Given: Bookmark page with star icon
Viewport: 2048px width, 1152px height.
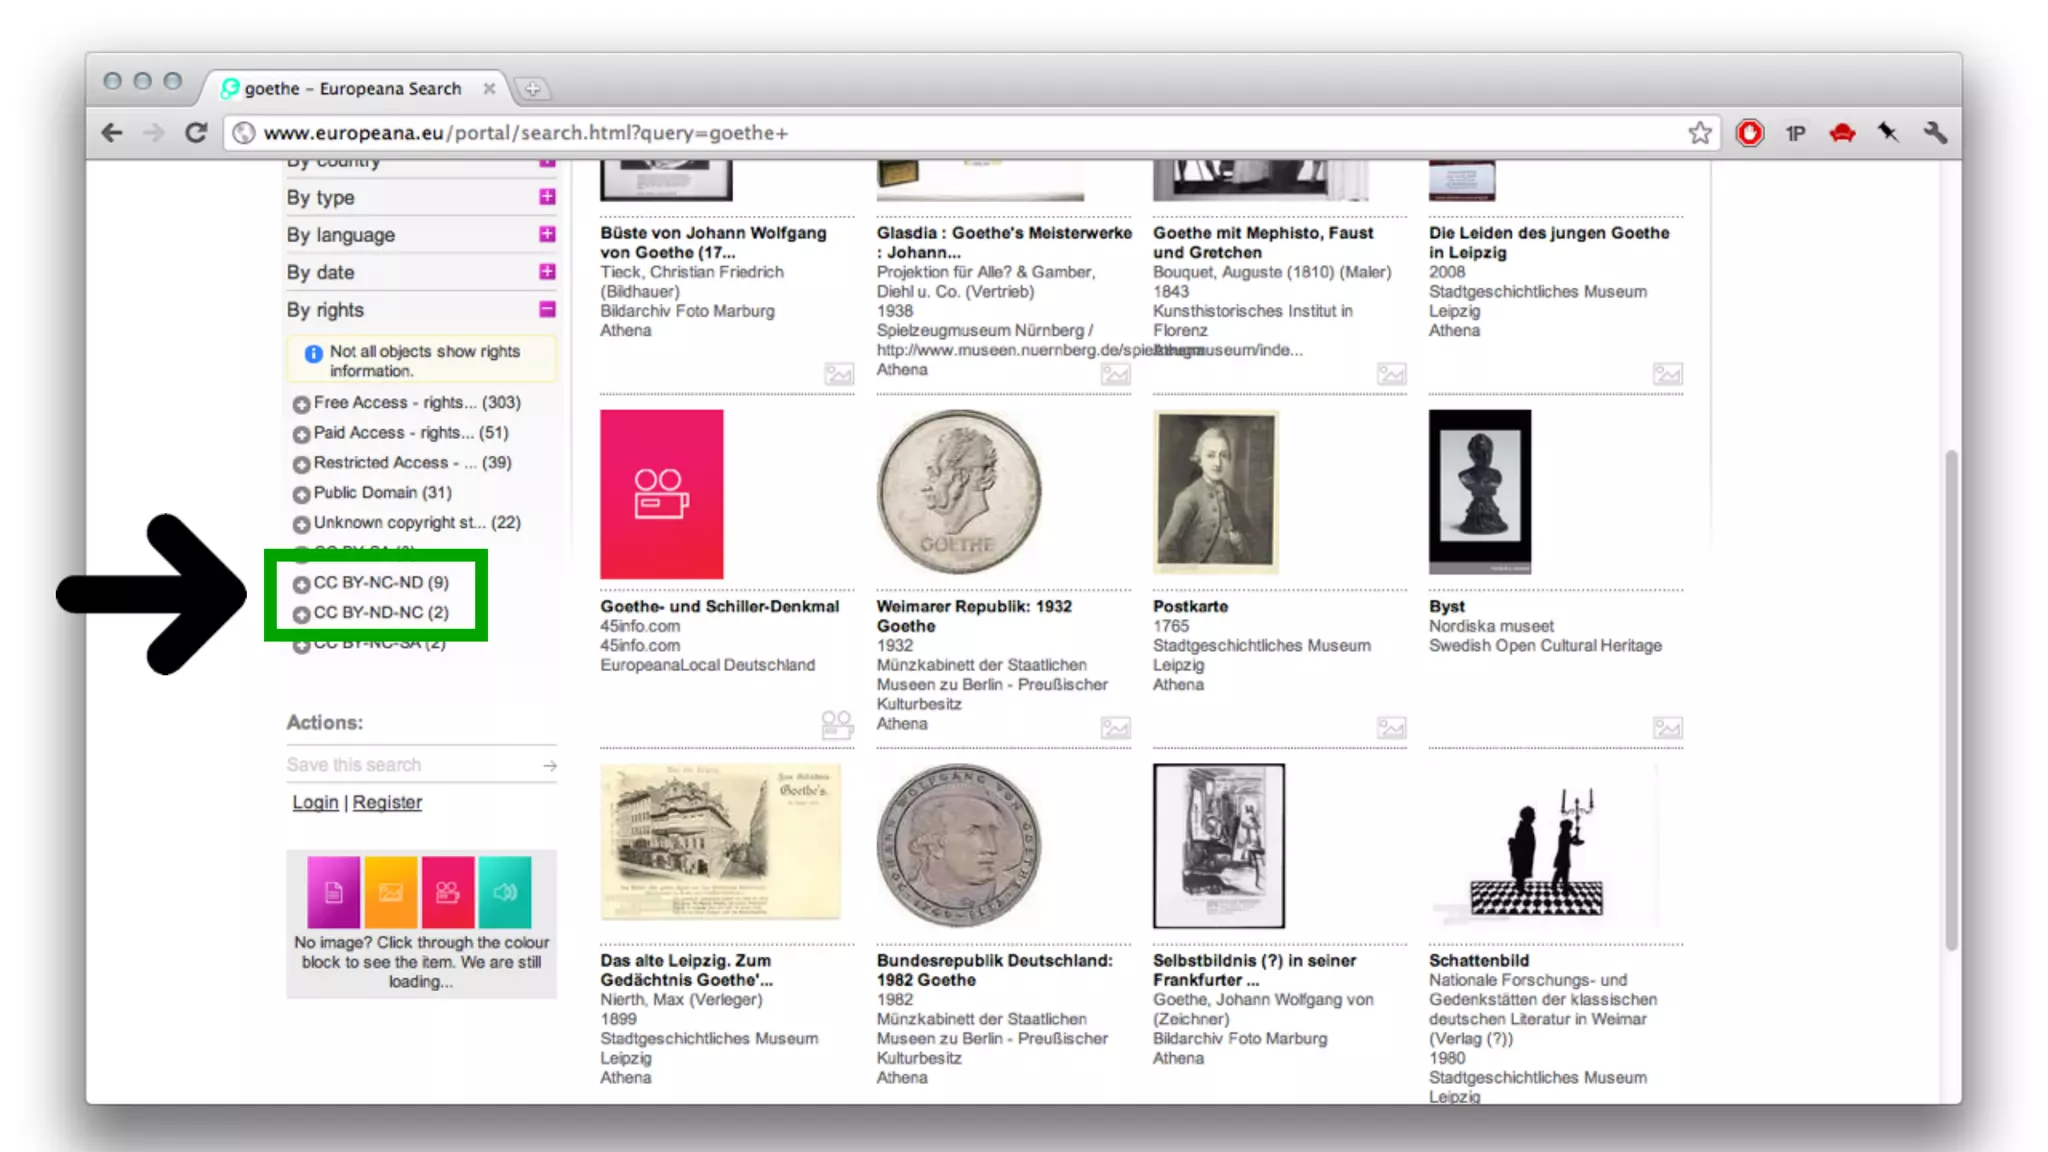Looking at the screenshot, I should click(1699, 133).
